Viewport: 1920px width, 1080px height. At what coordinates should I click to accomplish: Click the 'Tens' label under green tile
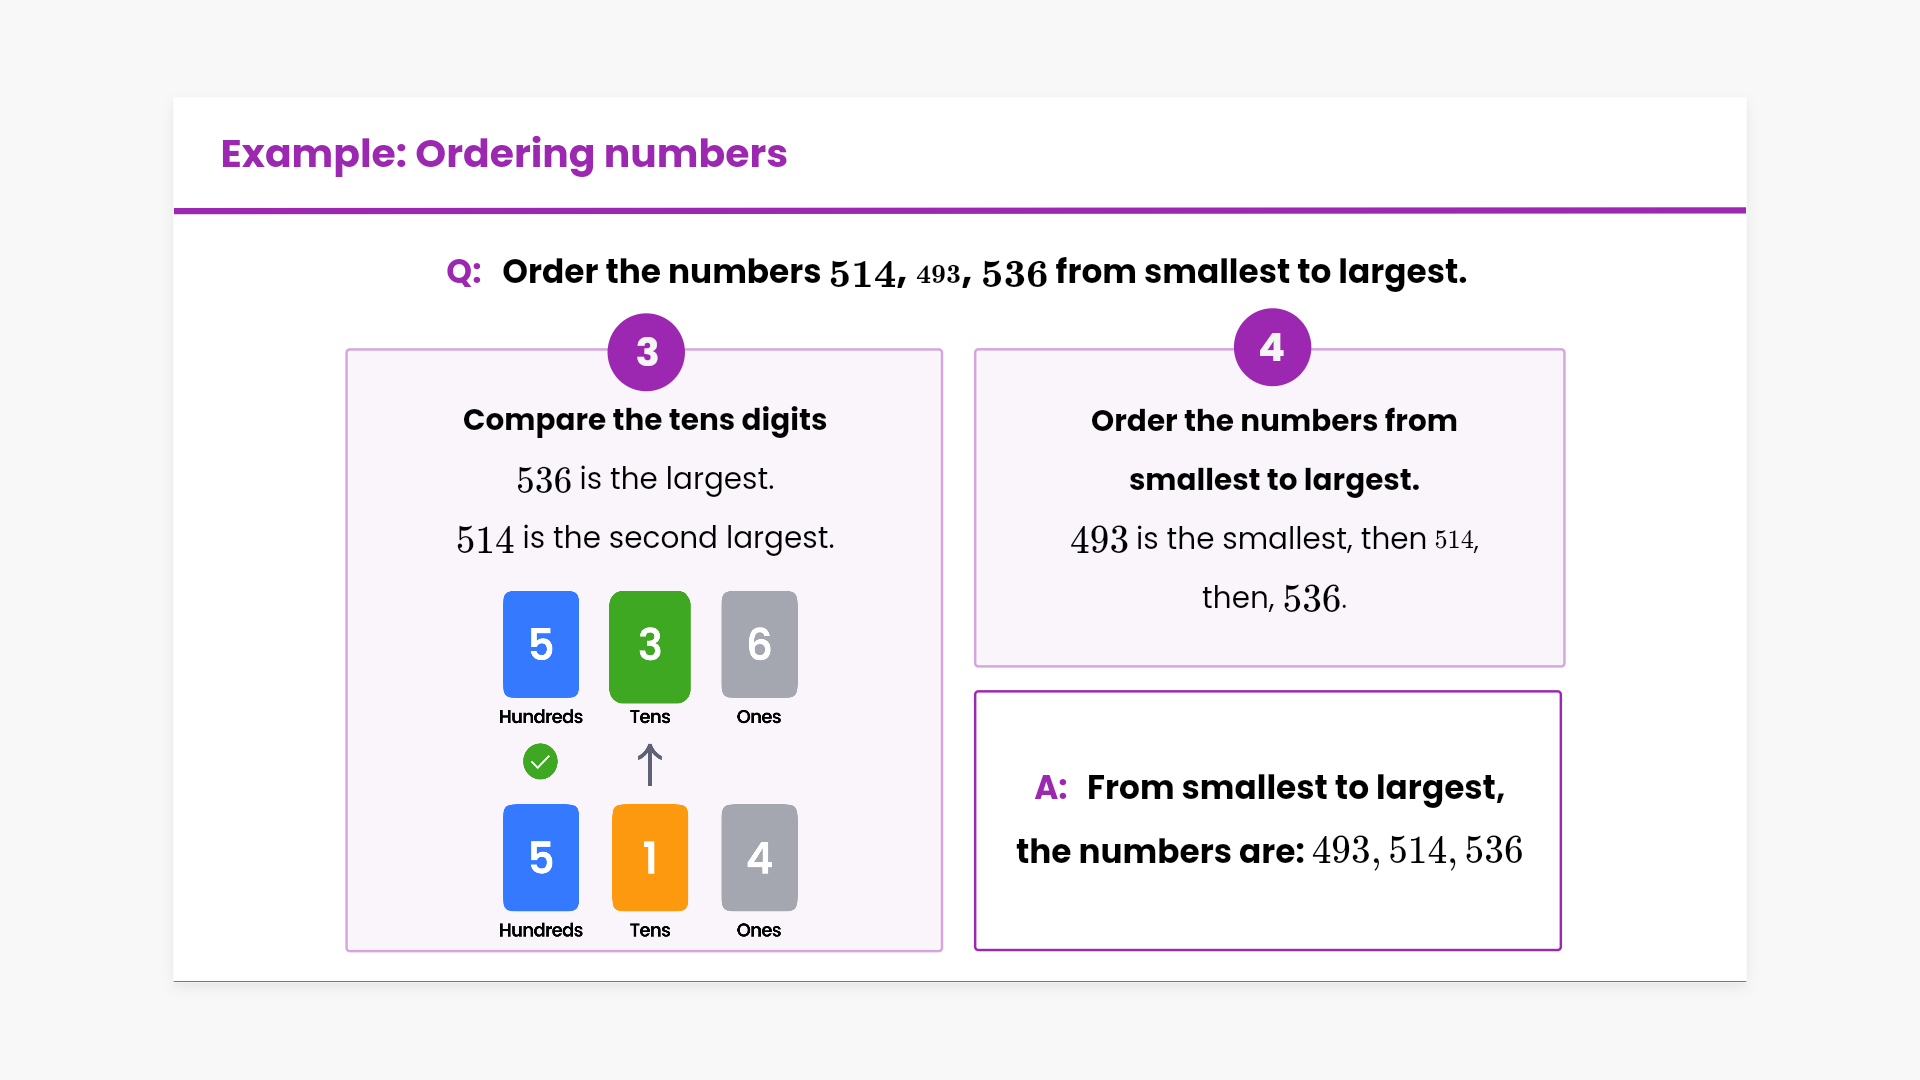pos(650,717)
